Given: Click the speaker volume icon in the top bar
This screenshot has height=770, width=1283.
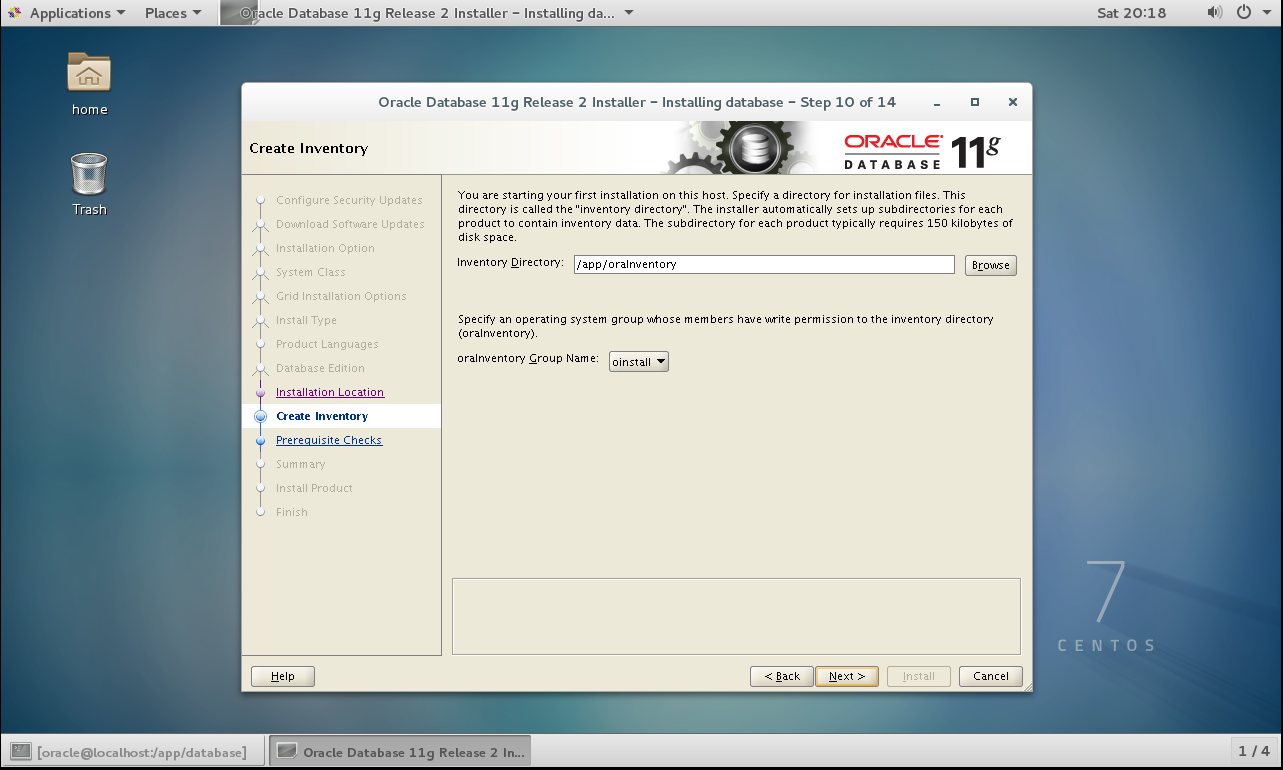Looking at the screenshot, I should (1213, 13).
